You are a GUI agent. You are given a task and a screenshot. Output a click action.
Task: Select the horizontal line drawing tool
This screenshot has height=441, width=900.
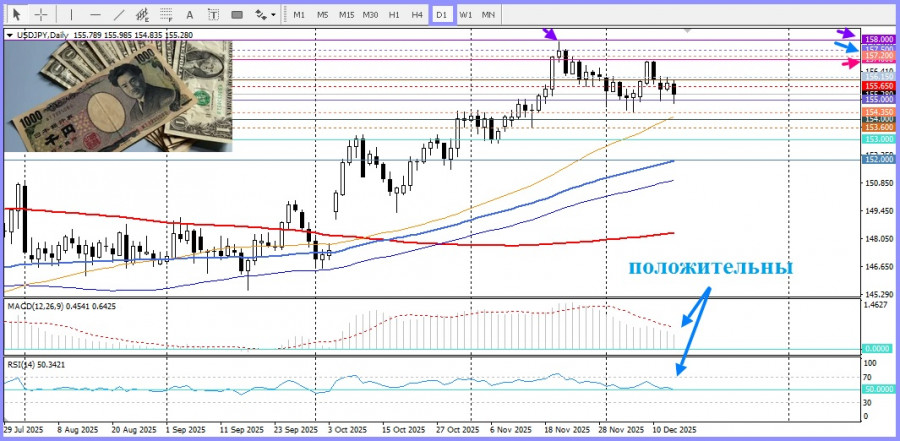[x=95, y=14]
